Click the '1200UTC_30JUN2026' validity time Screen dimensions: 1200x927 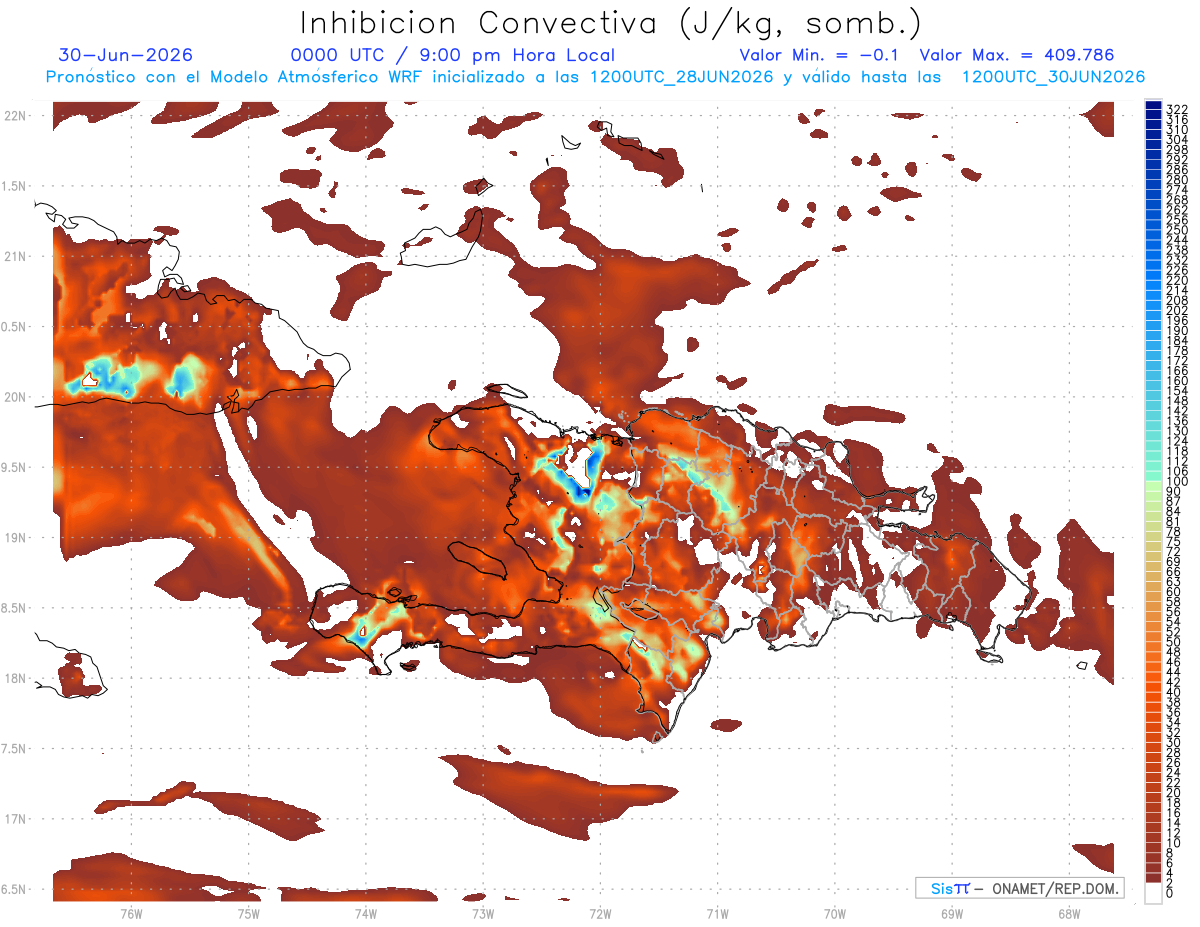[x=1053, y=77]
